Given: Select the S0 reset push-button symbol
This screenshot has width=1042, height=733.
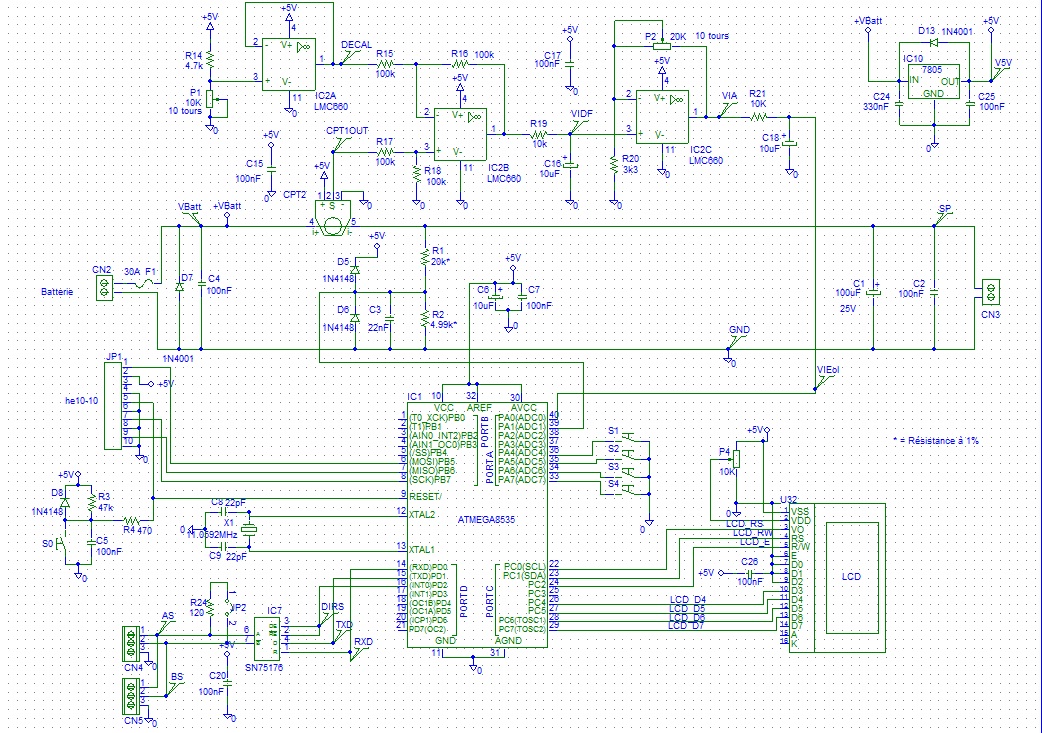Looking at the screenshot, I should (62, 544).
